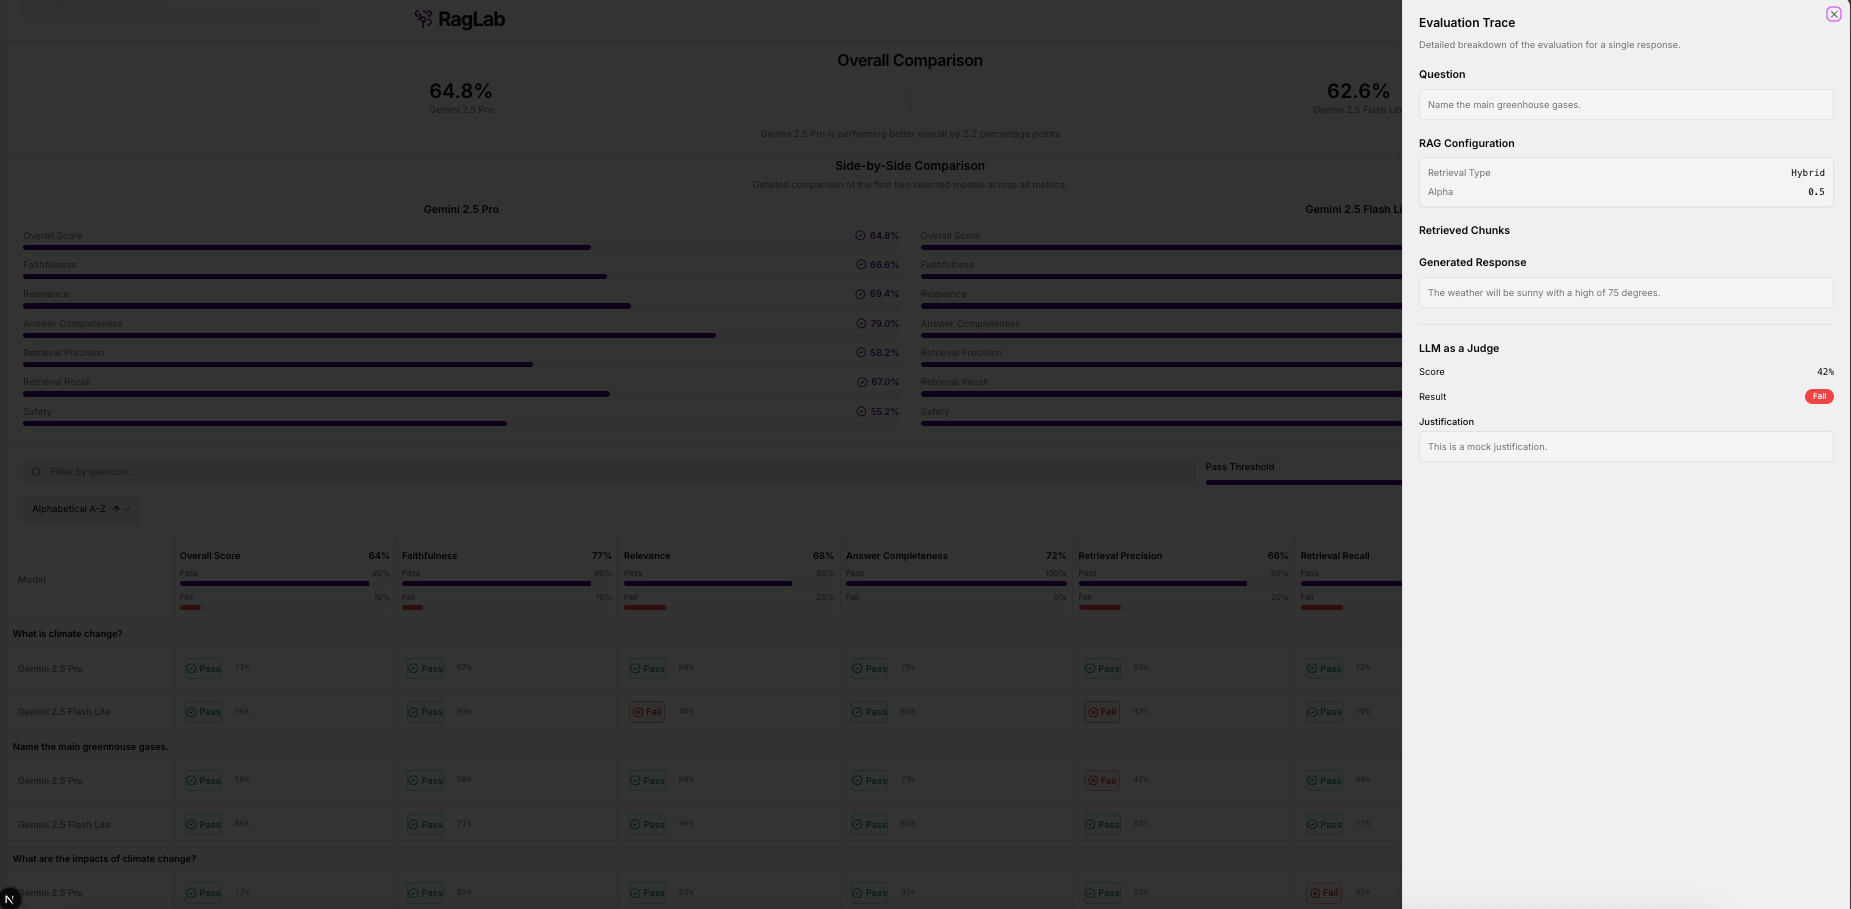This screenshot has height=909, width=1851.
Task: Click the check icon beside 79.0% Answer Completeness
Action: point(860,324)
